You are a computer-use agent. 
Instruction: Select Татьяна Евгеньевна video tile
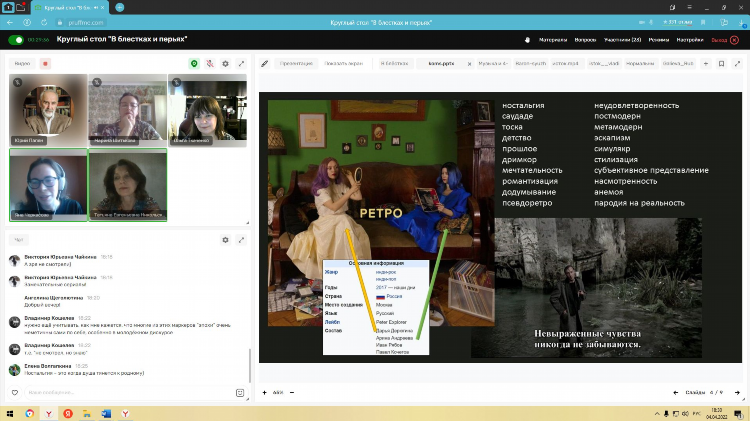click(x=128, y=185)
